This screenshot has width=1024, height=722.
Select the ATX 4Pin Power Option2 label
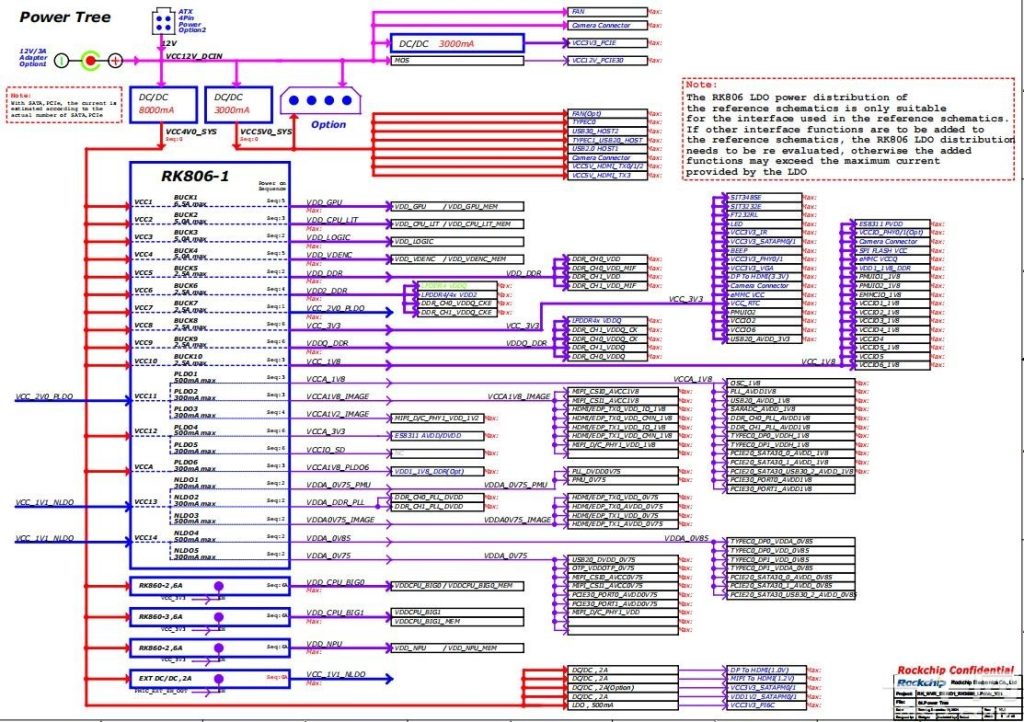point(191,21)
